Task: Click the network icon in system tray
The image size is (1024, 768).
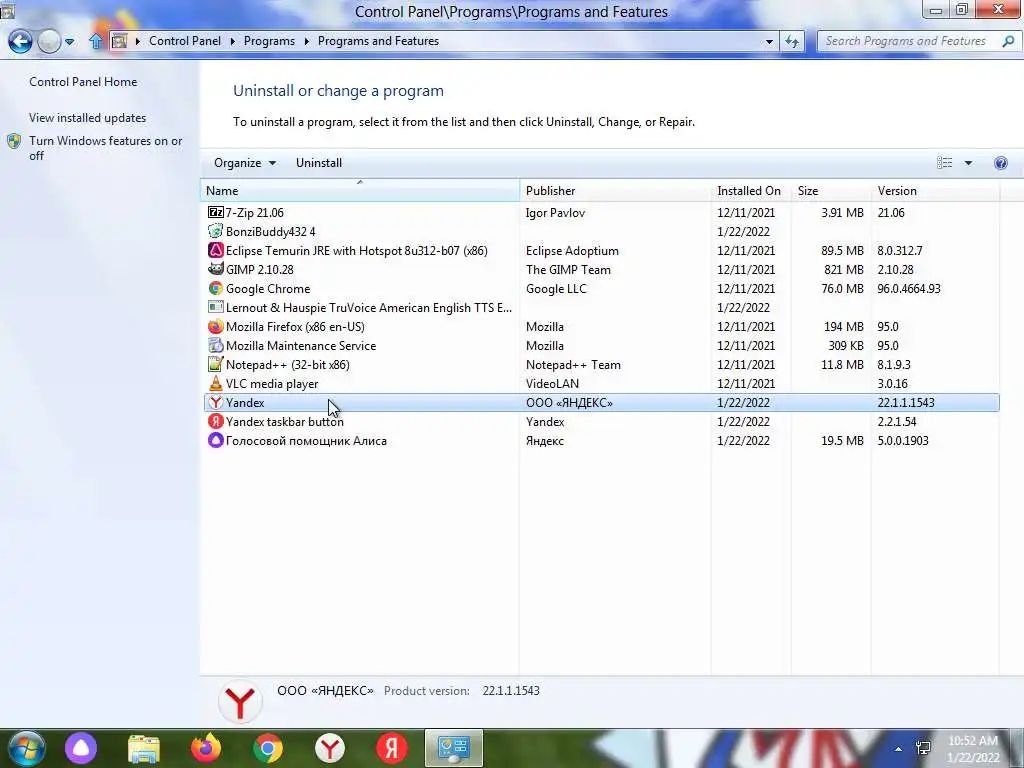Action: (x=923, y=748)
